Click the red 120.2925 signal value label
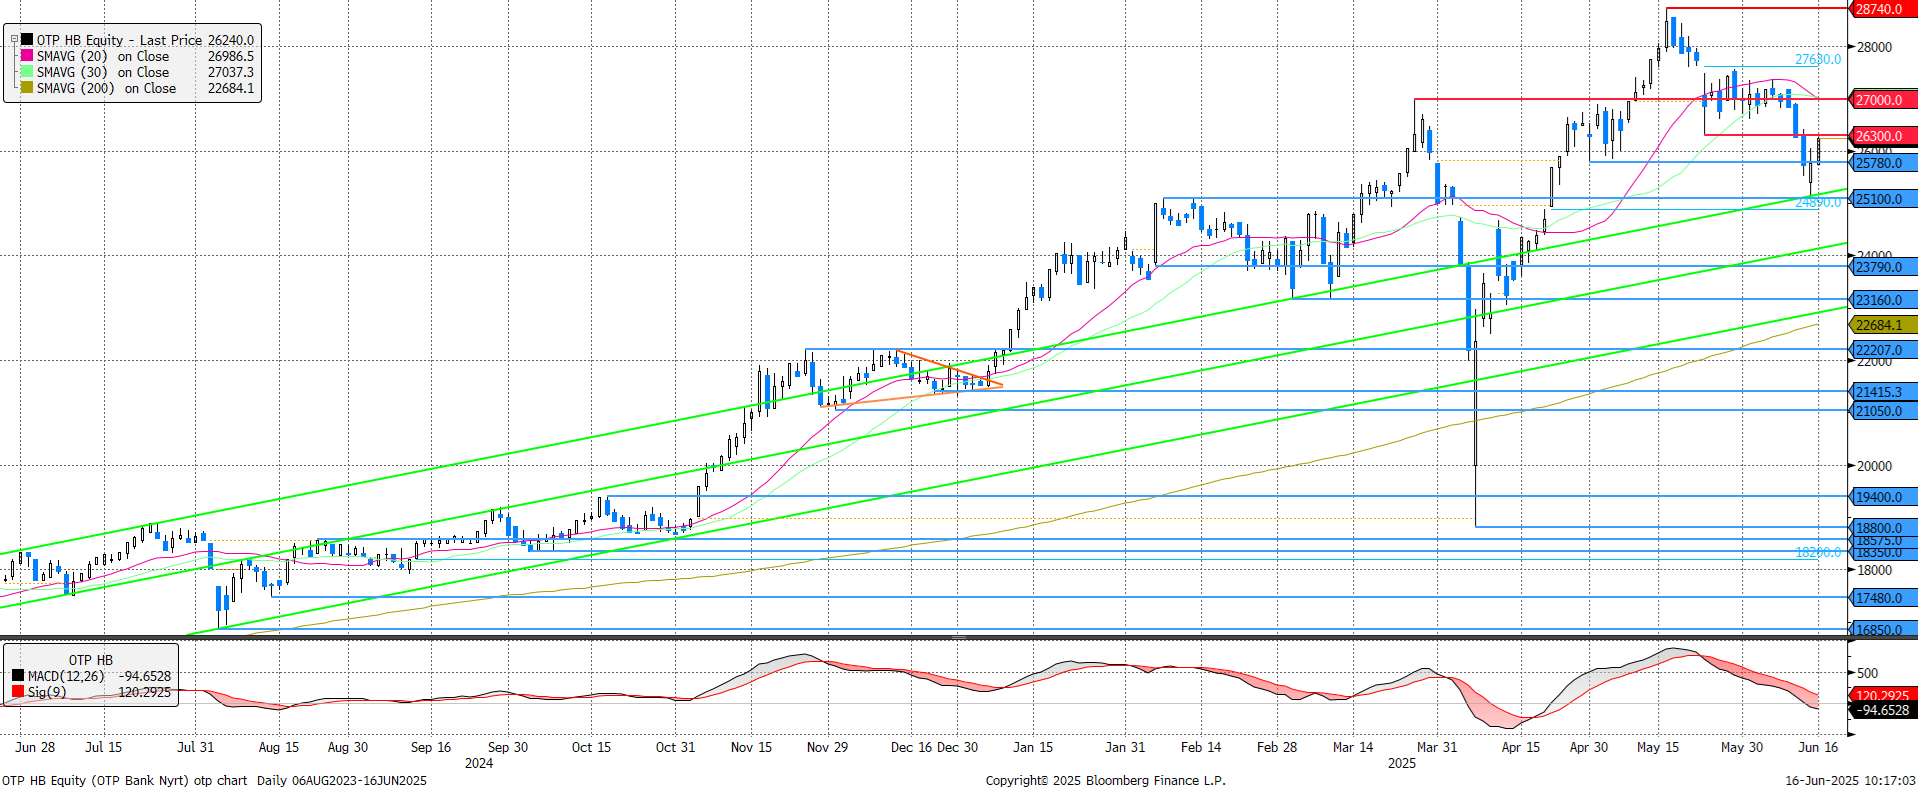The width and height of the screenshot is (1918, 789). click(1882, 695)
